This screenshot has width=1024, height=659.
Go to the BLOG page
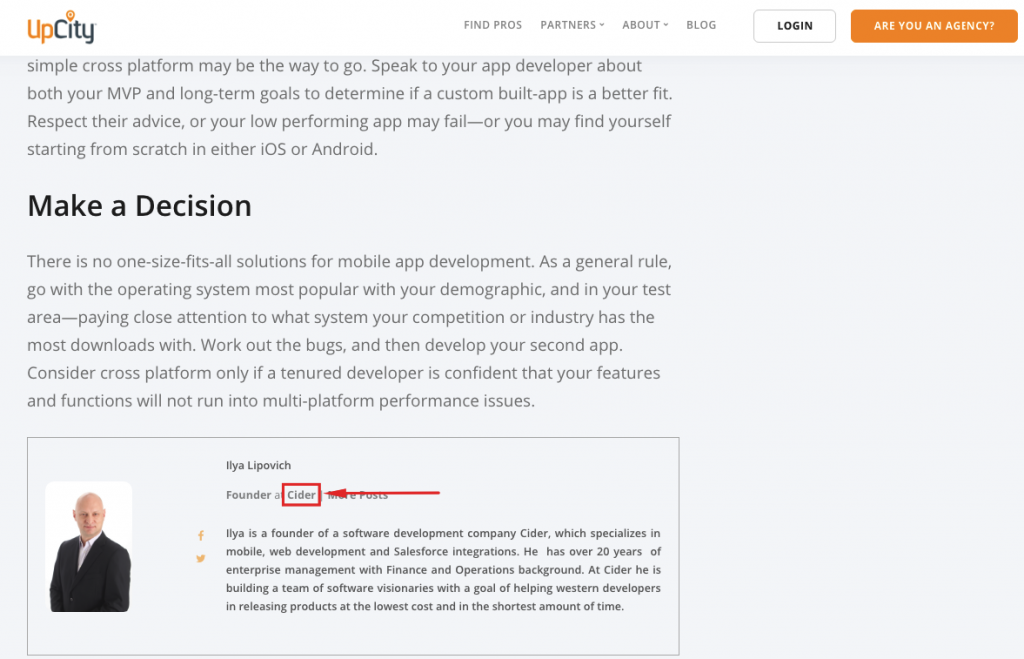pyautogui.click(x=701, y=25)
